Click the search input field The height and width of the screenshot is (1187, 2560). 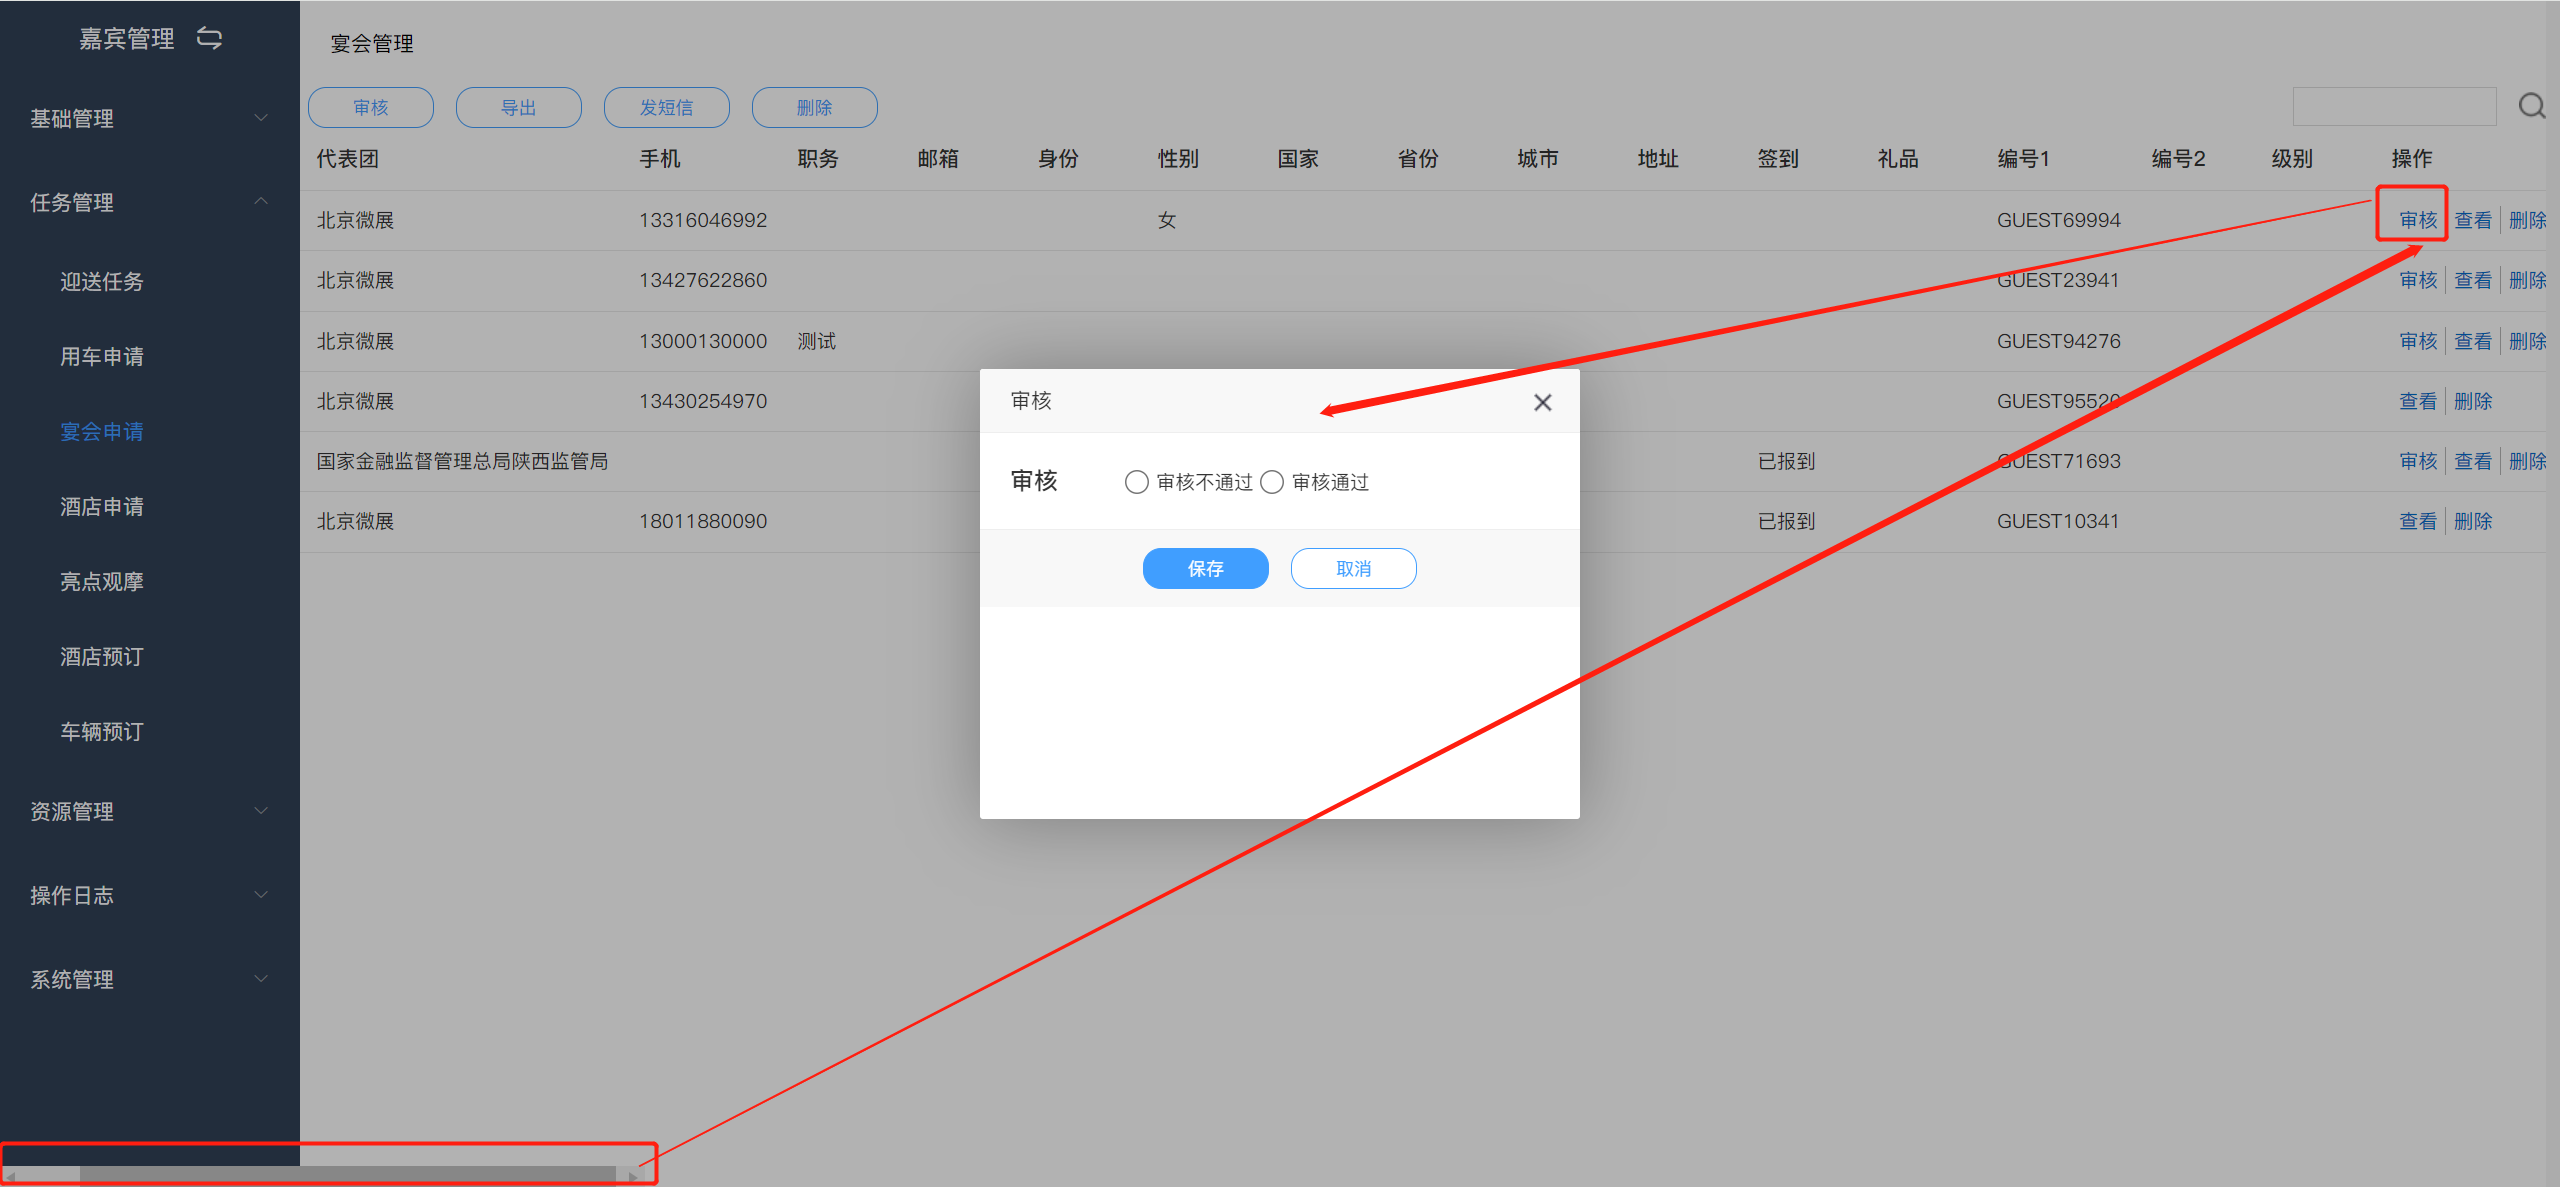[x=2395, y=106]
